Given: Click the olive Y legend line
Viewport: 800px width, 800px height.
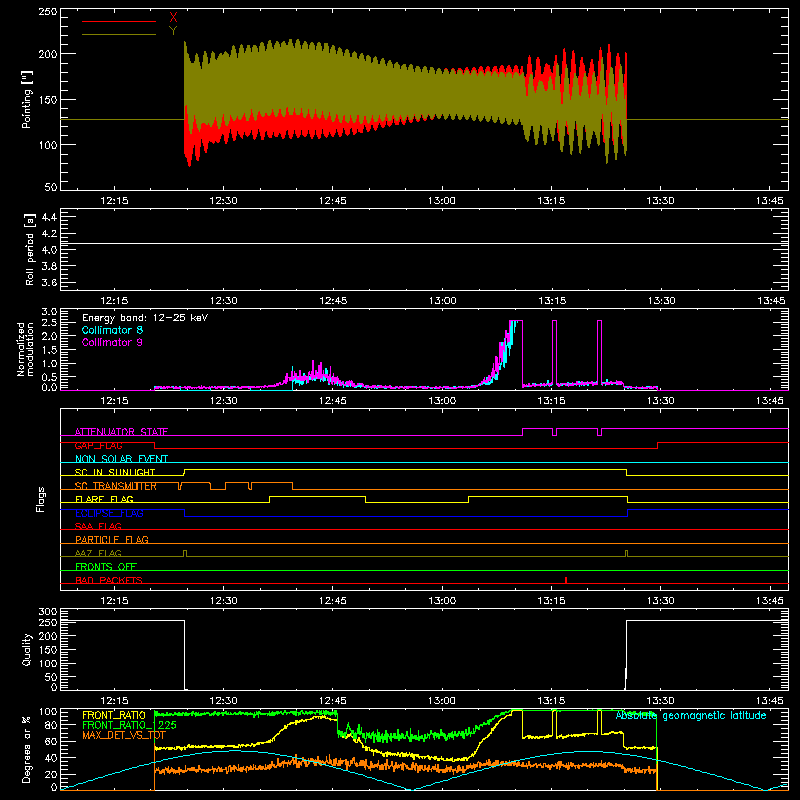Looking at the screenshot, I should coord(118,35).
